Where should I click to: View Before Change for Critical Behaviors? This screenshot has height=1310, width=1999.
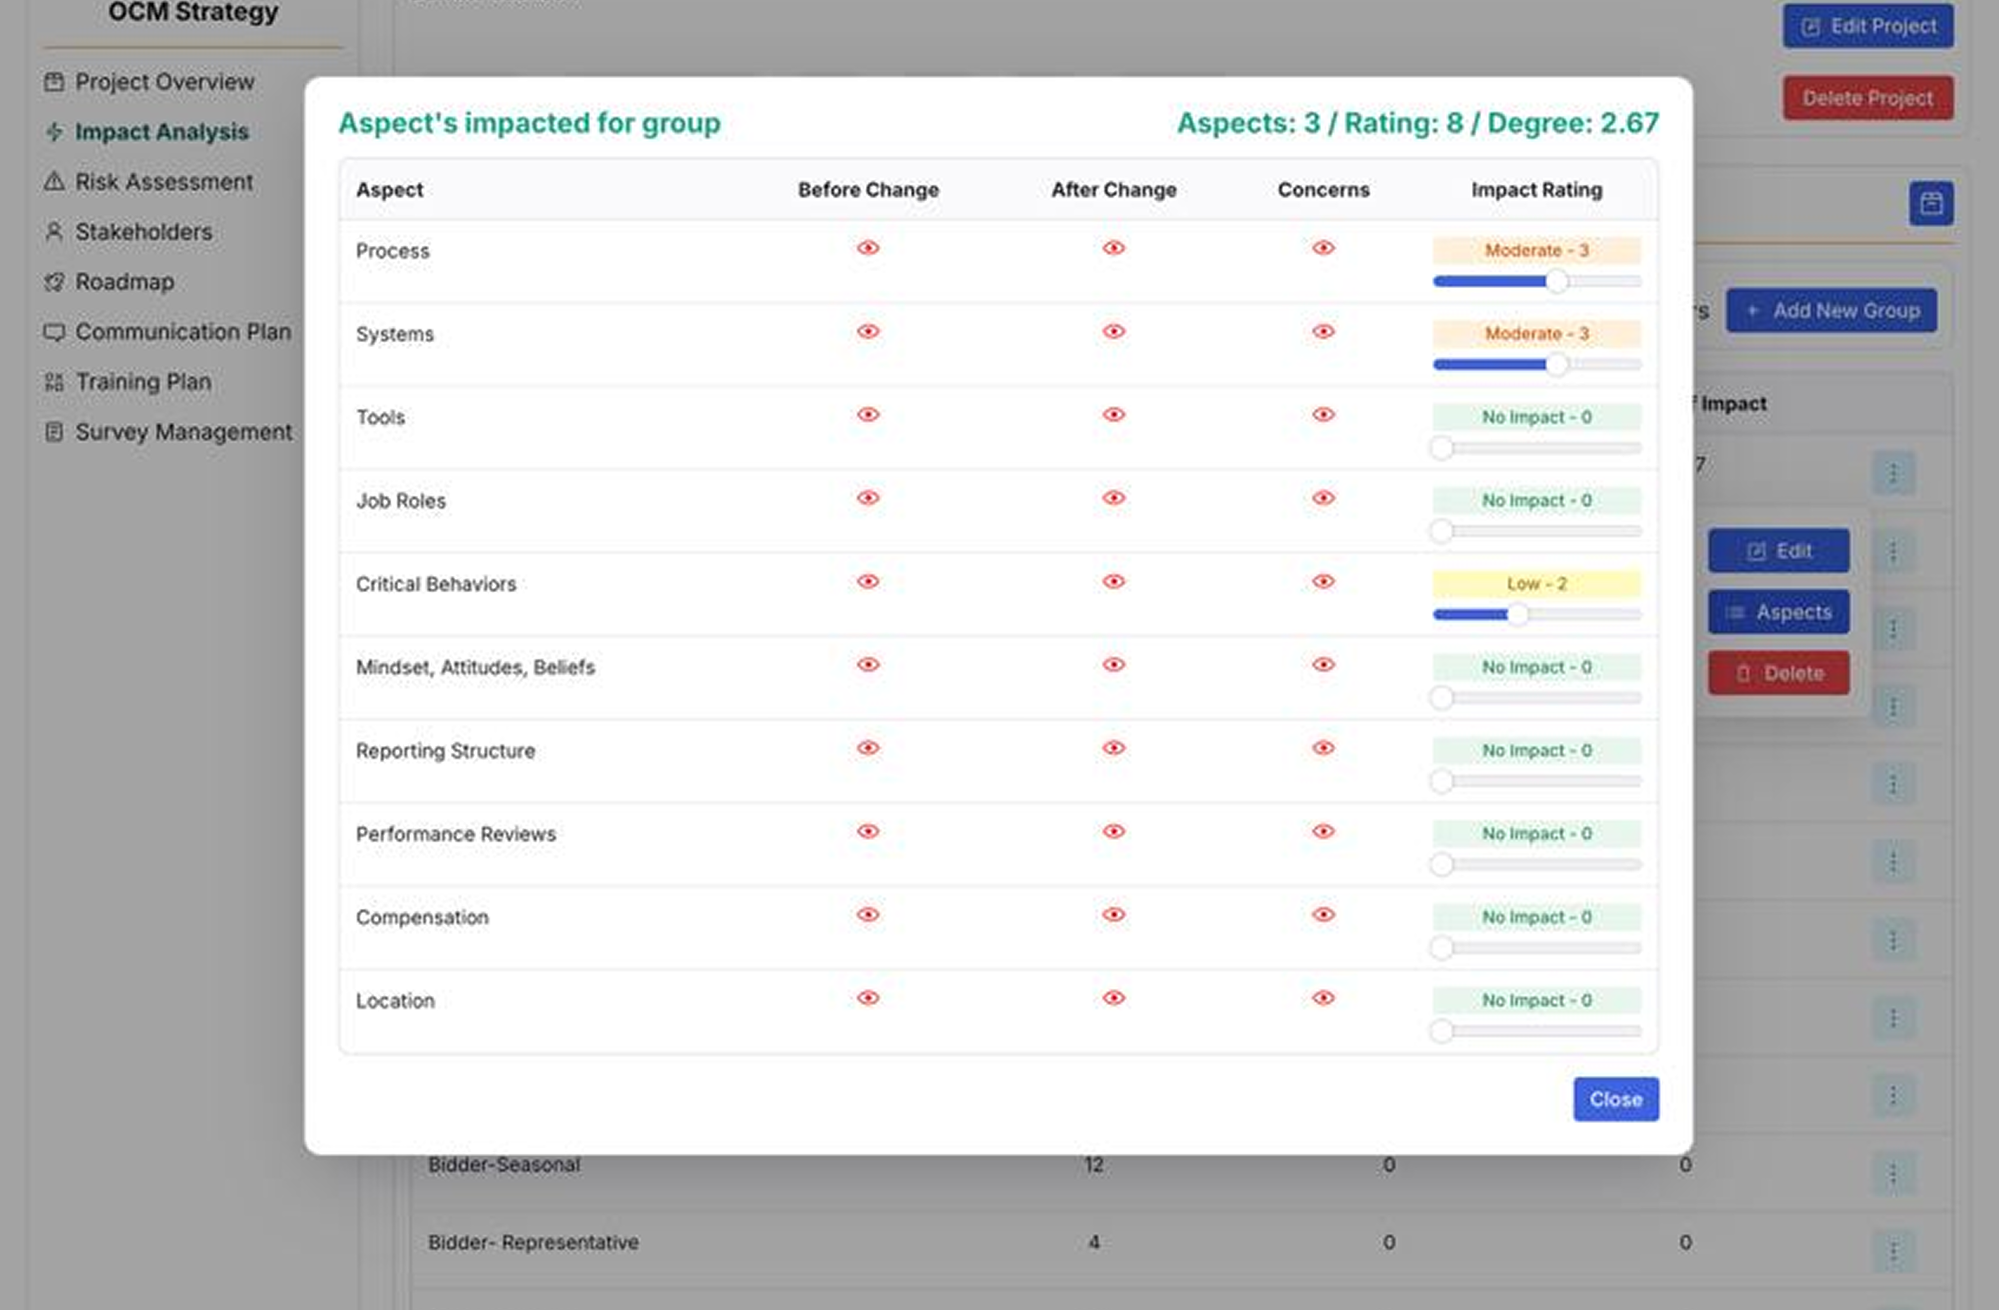868,581
